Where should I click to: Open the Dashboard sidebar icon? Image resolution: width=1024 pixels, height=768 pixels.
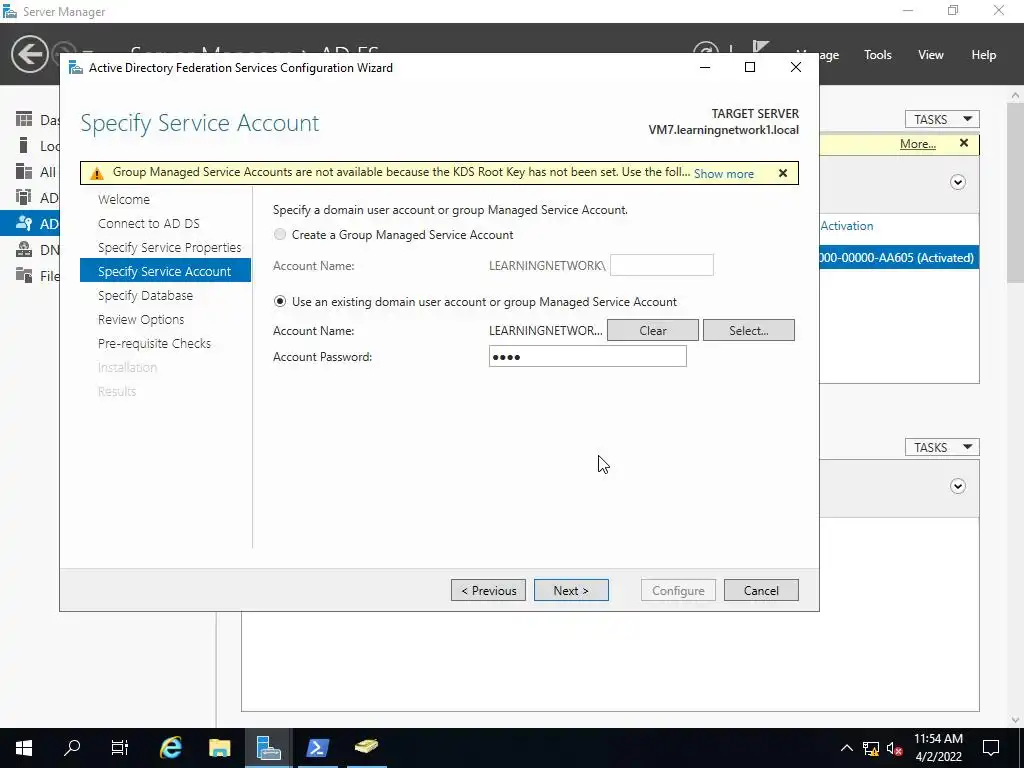24,119
